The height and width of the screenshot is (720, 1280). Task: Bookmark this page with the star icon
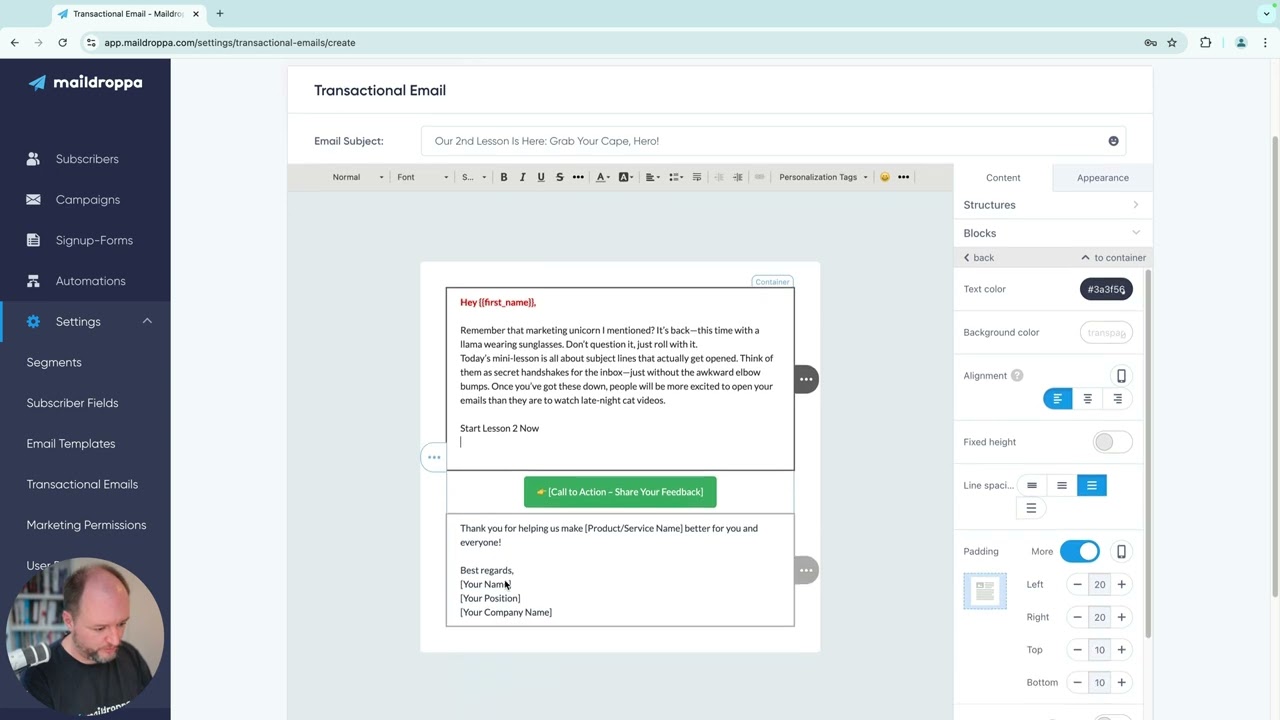tap(1172, 43)
